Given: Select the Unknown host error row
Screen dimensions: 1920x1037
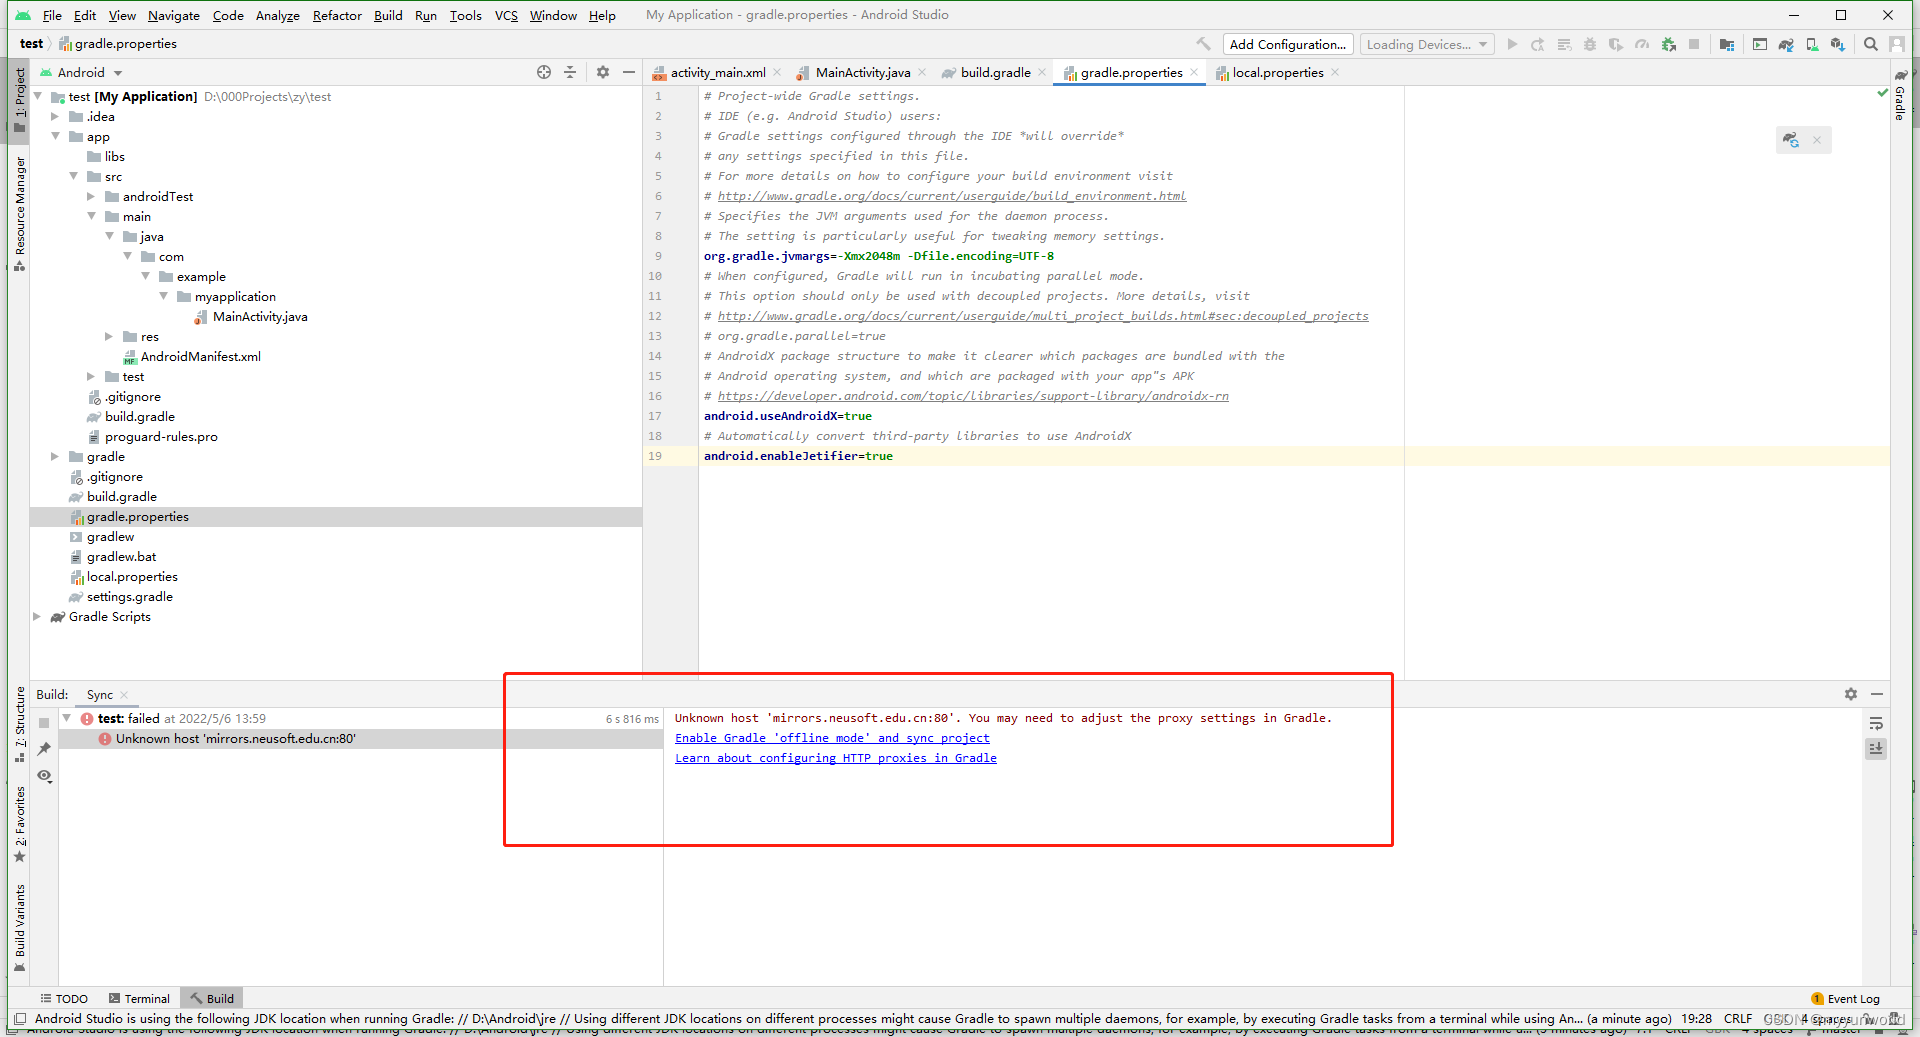Looking at the screenshot, I should pos(360,738).
